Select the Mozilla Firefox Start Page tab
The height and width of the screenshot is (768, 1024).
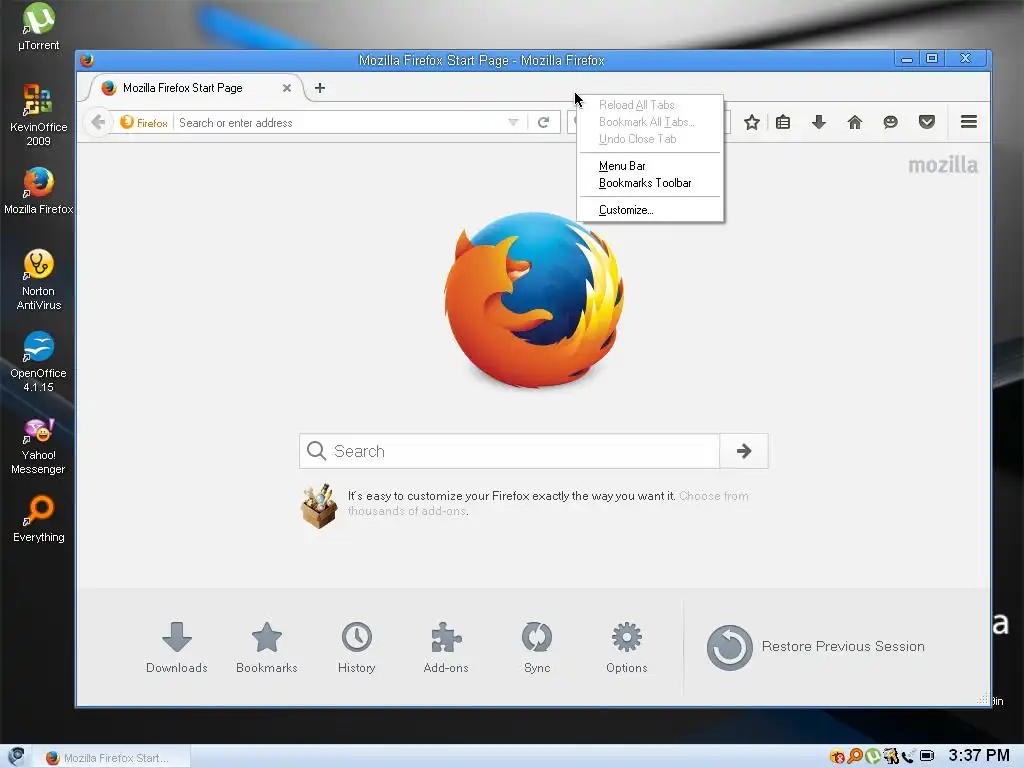(x=194, y=88)
